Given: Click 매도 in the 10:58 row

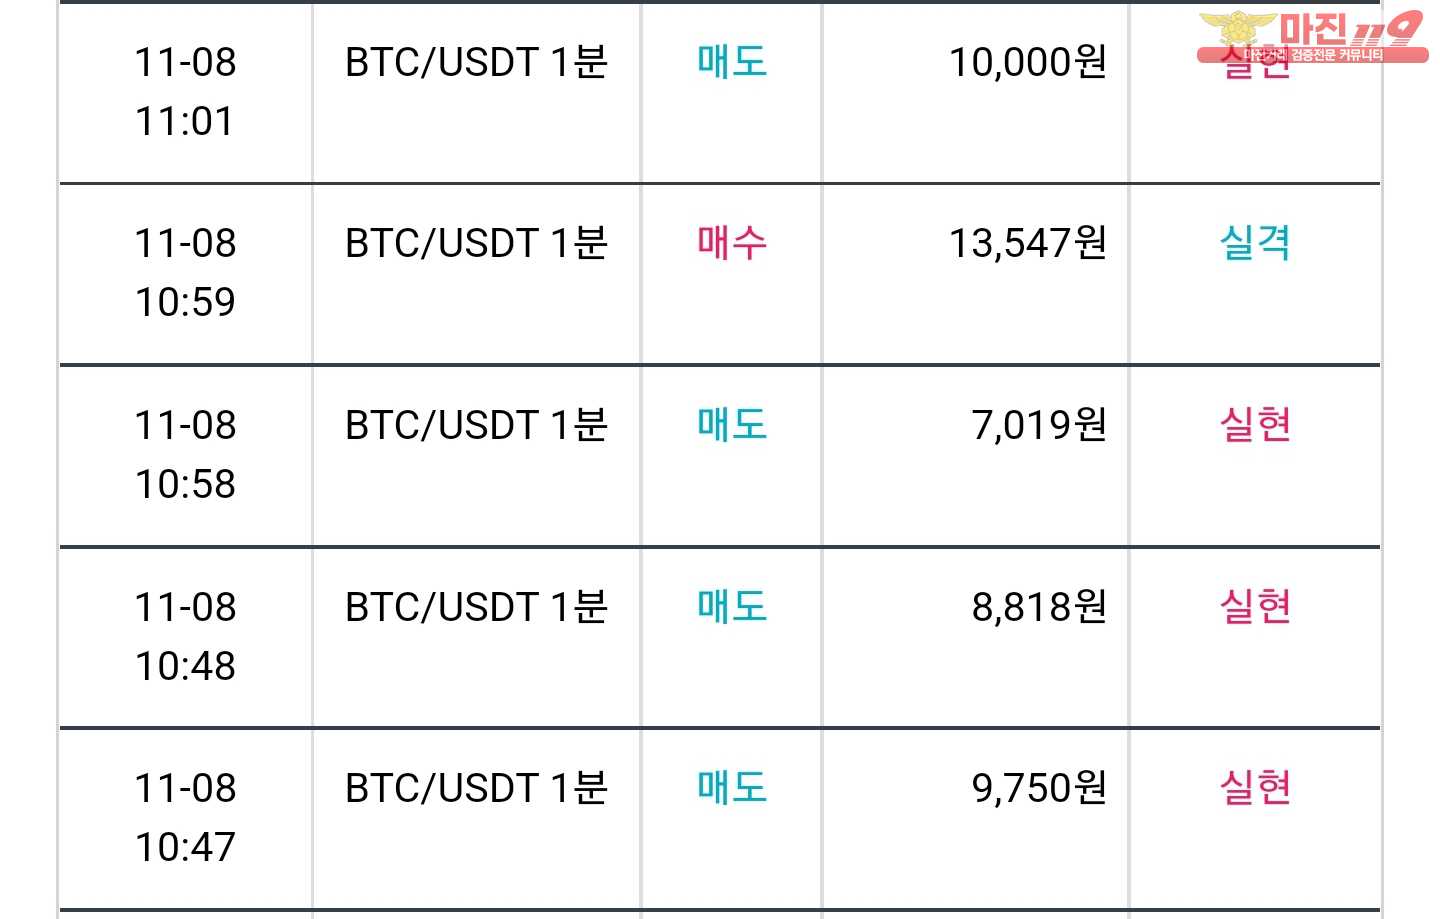Looking at the screenshot, I should point(732,425).
